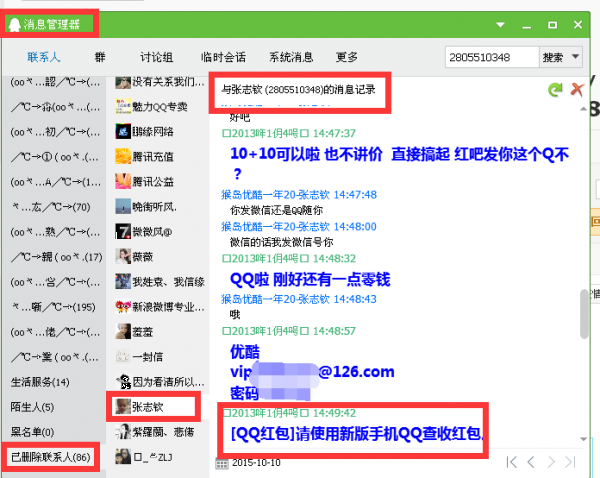This screenshot has width=600, height=478.
Task: Click the avatar of 微微风@
Action: click(123, 232)
